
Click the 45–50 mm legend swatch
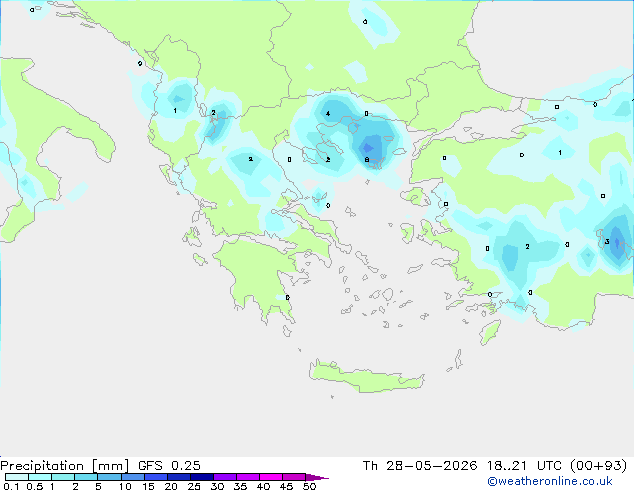click(x=294, y=477)
